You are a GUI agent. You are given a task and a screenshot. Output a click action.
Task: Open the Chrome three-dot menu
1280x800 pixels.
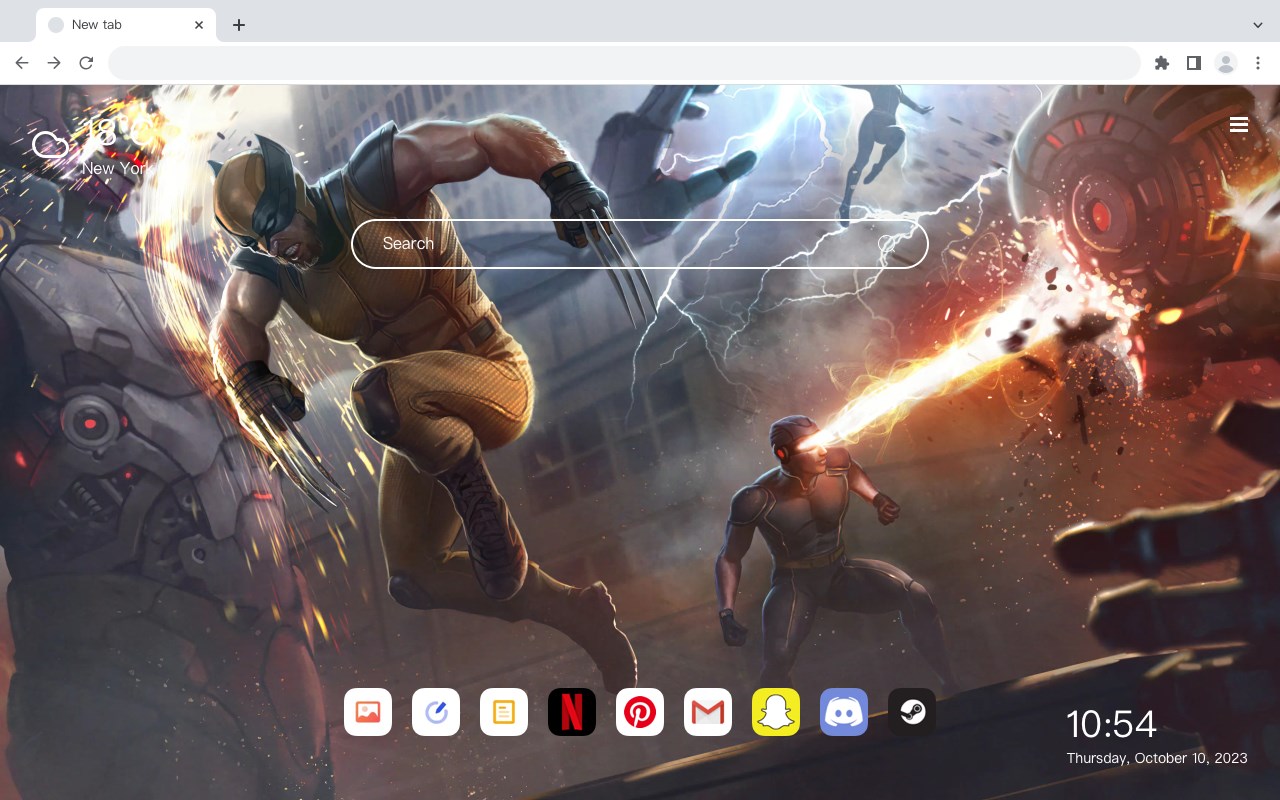click(1258, 63)
